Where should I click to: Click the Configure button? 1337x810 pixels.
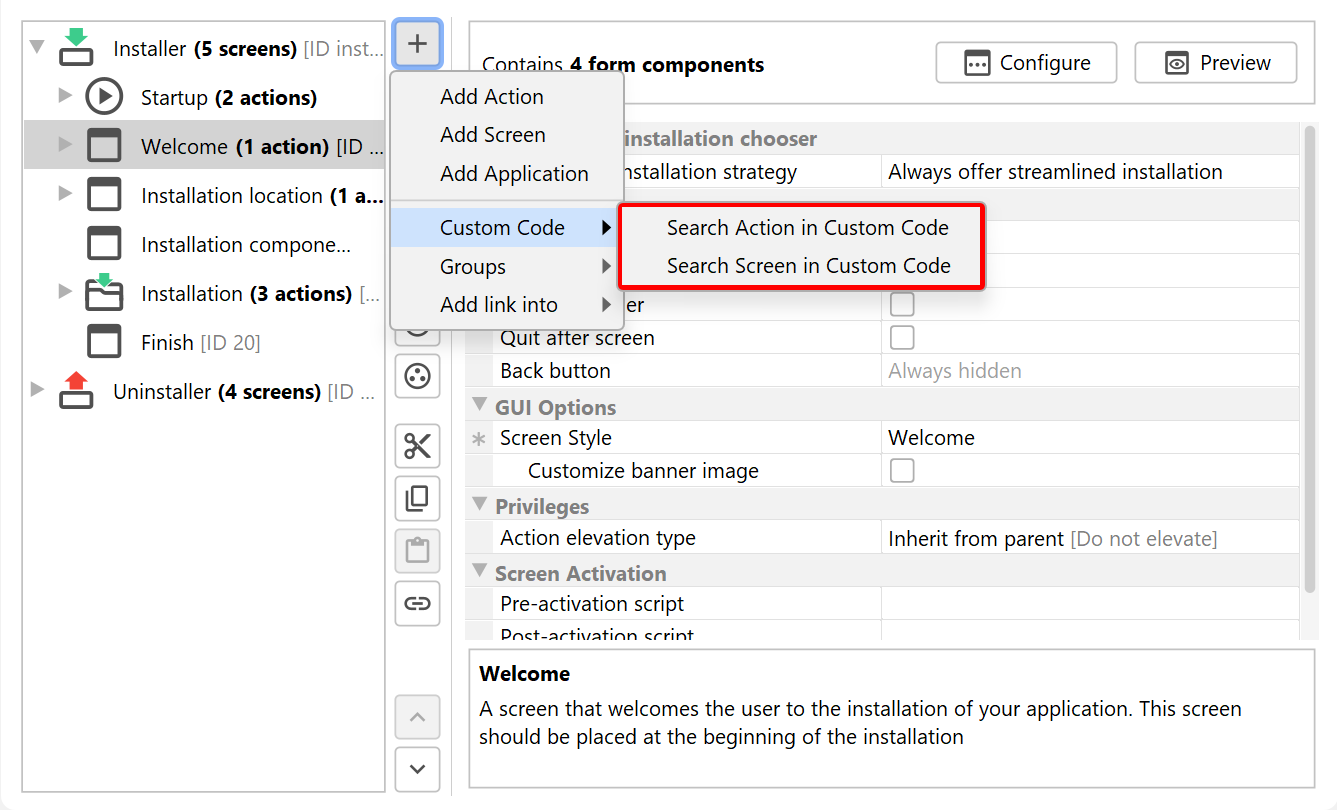point(1026,63)
